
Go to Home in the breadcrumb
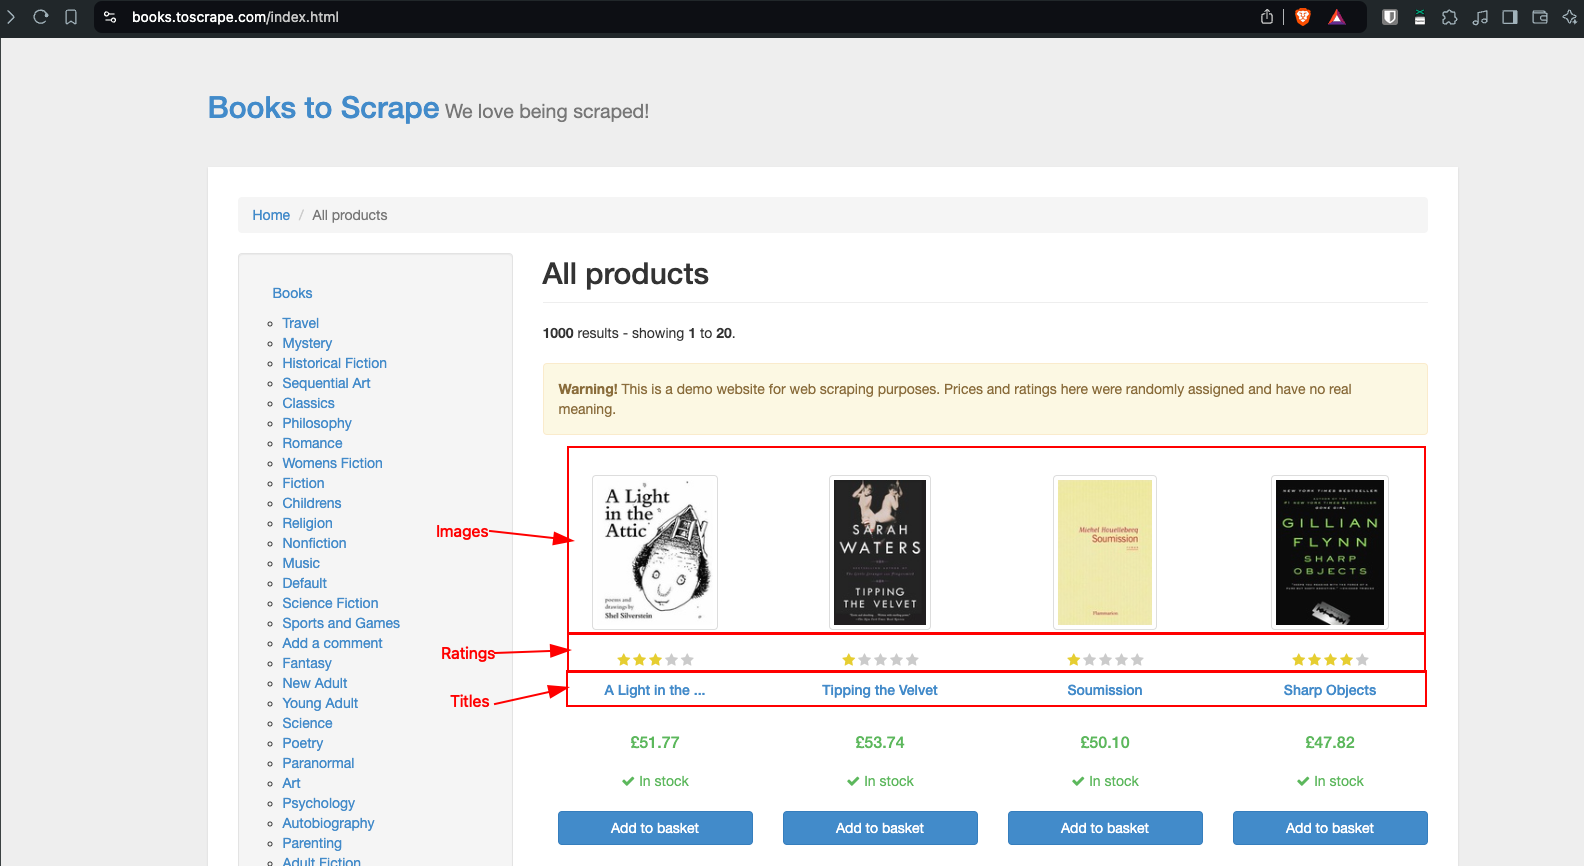pyautogui.click(x=271, y=215)
